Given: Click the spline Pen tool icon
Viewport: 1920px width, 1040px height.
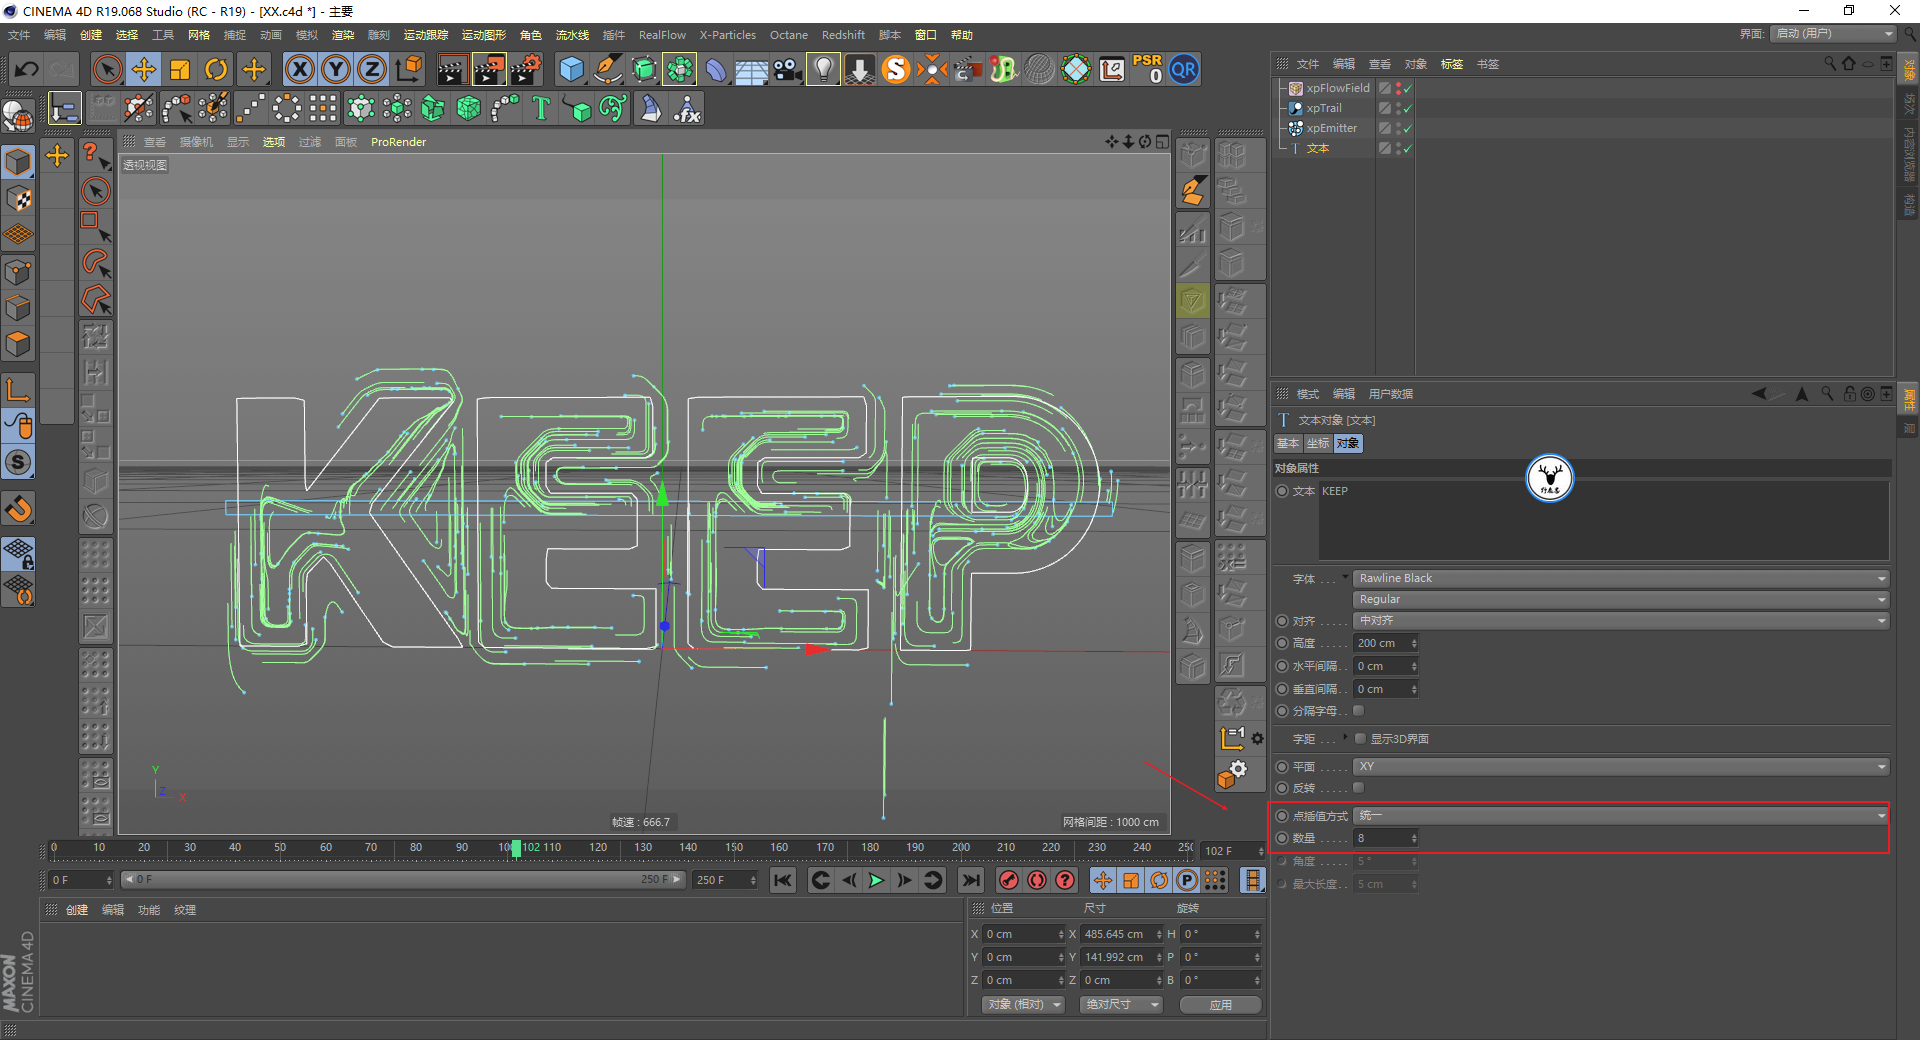Looking at the screenshot, I should tap(608, 69).
